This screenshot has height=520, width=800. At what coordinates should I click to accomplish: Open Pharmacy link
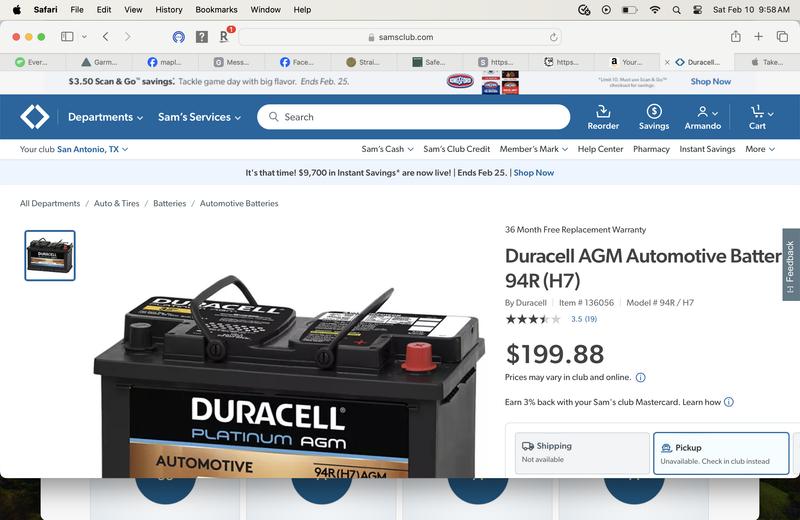pos(651,149)
